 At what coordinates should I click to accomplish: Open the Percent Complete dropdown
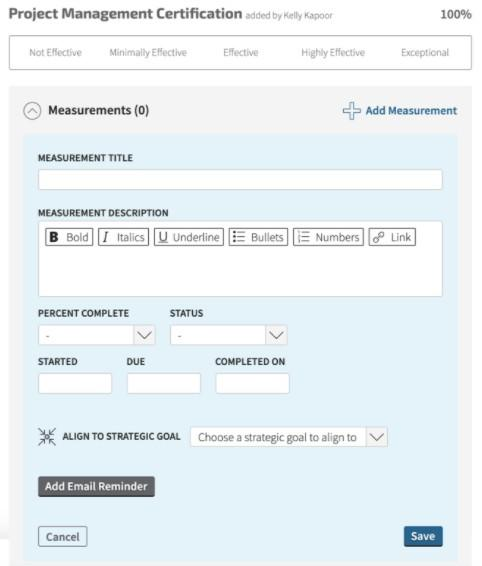(x=96, y=335)
